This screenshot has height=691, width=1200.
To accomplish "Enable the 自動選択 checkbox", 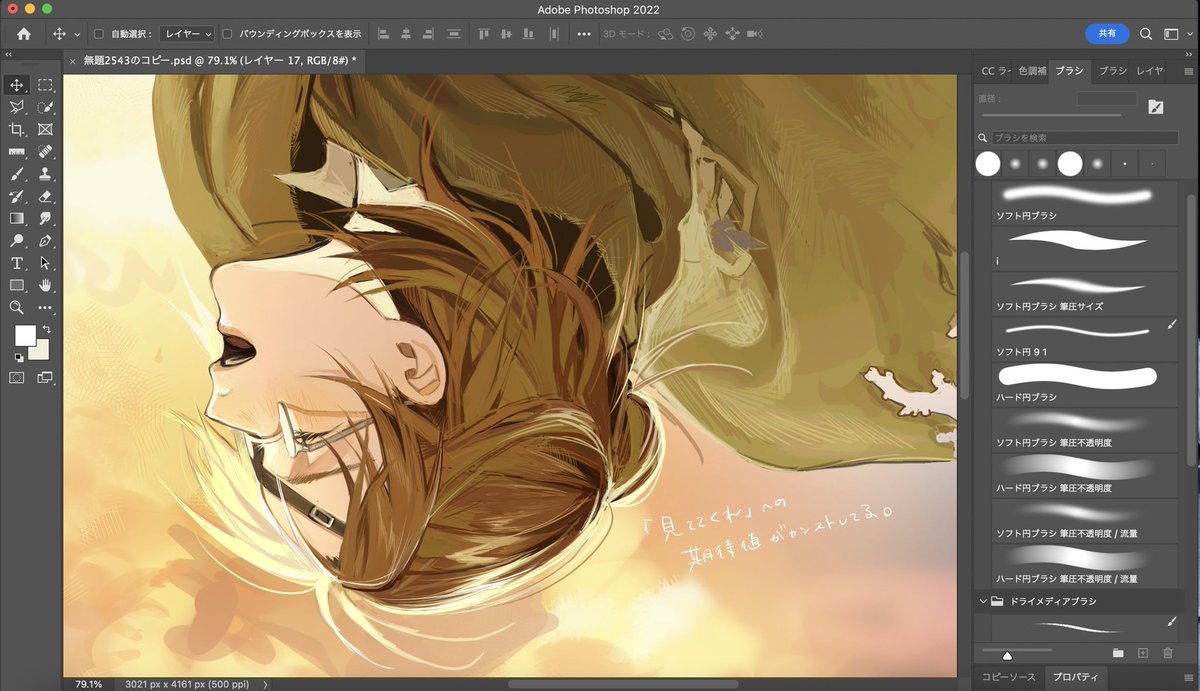I will coord(99,34).
